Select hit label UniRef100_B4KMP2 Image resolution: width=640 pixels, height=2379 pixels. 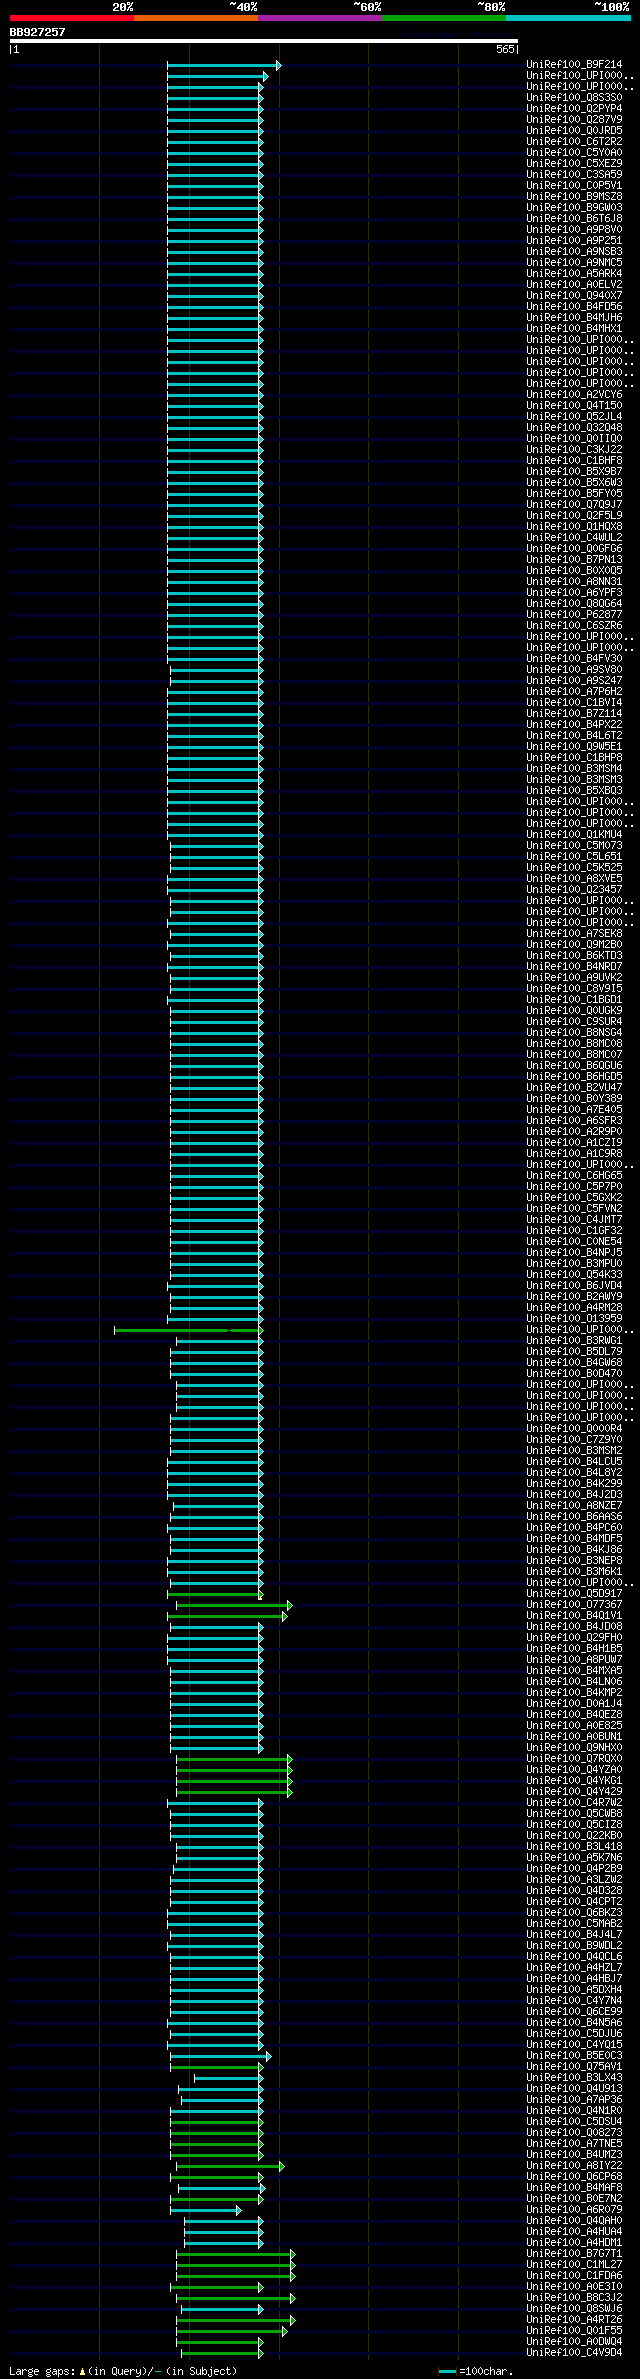(574, 1693)
